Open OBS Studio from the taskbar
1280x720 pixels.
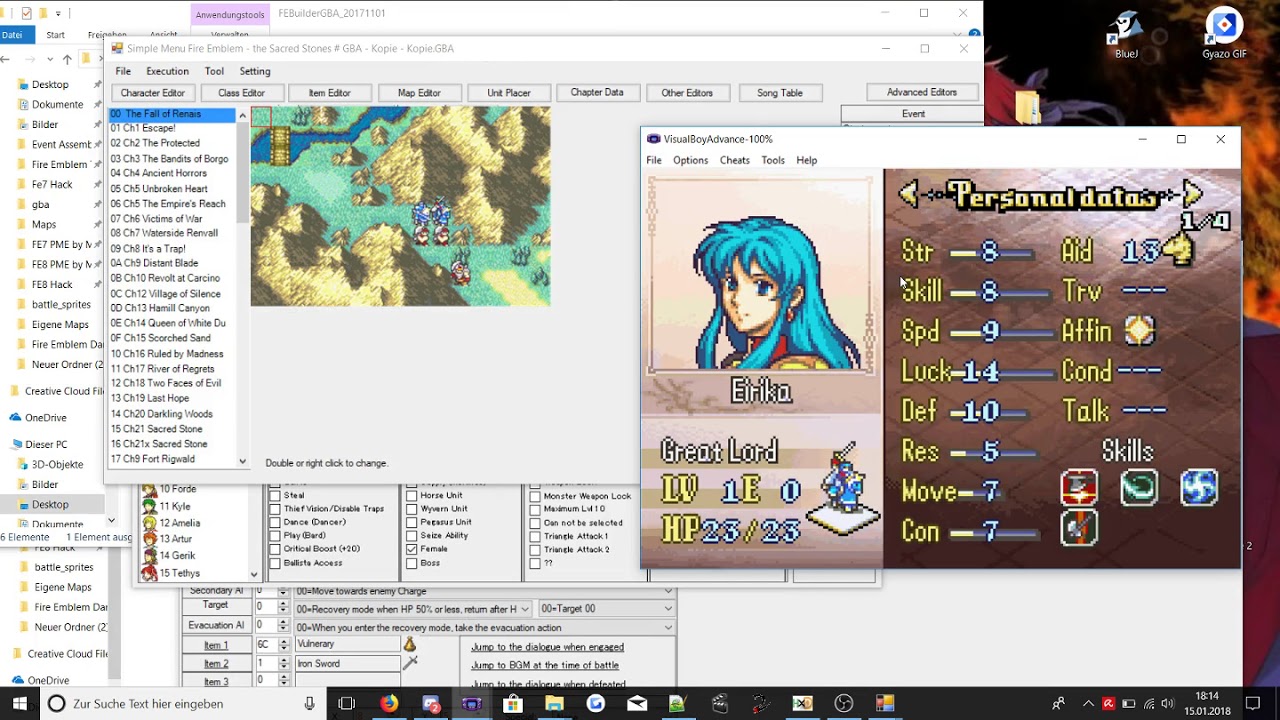[x=844, y=704]
